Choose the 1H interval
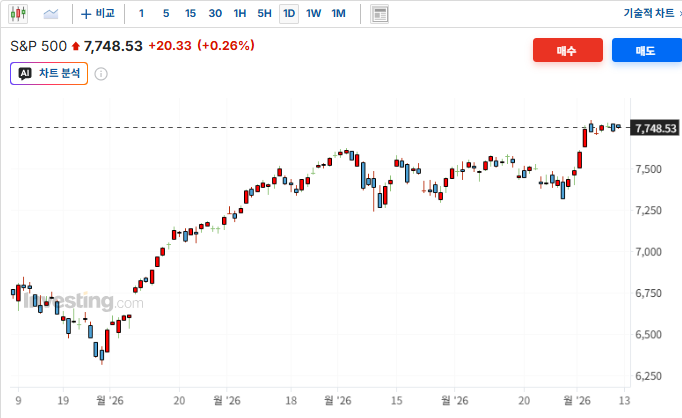This screenshot has width=682, height=418. tap(240, 14)
